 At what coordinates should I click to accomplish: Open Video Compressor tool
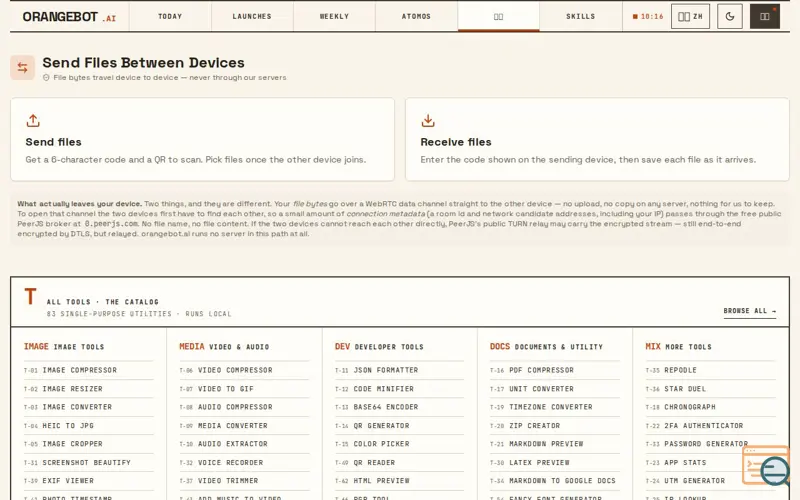click(244, 370)
